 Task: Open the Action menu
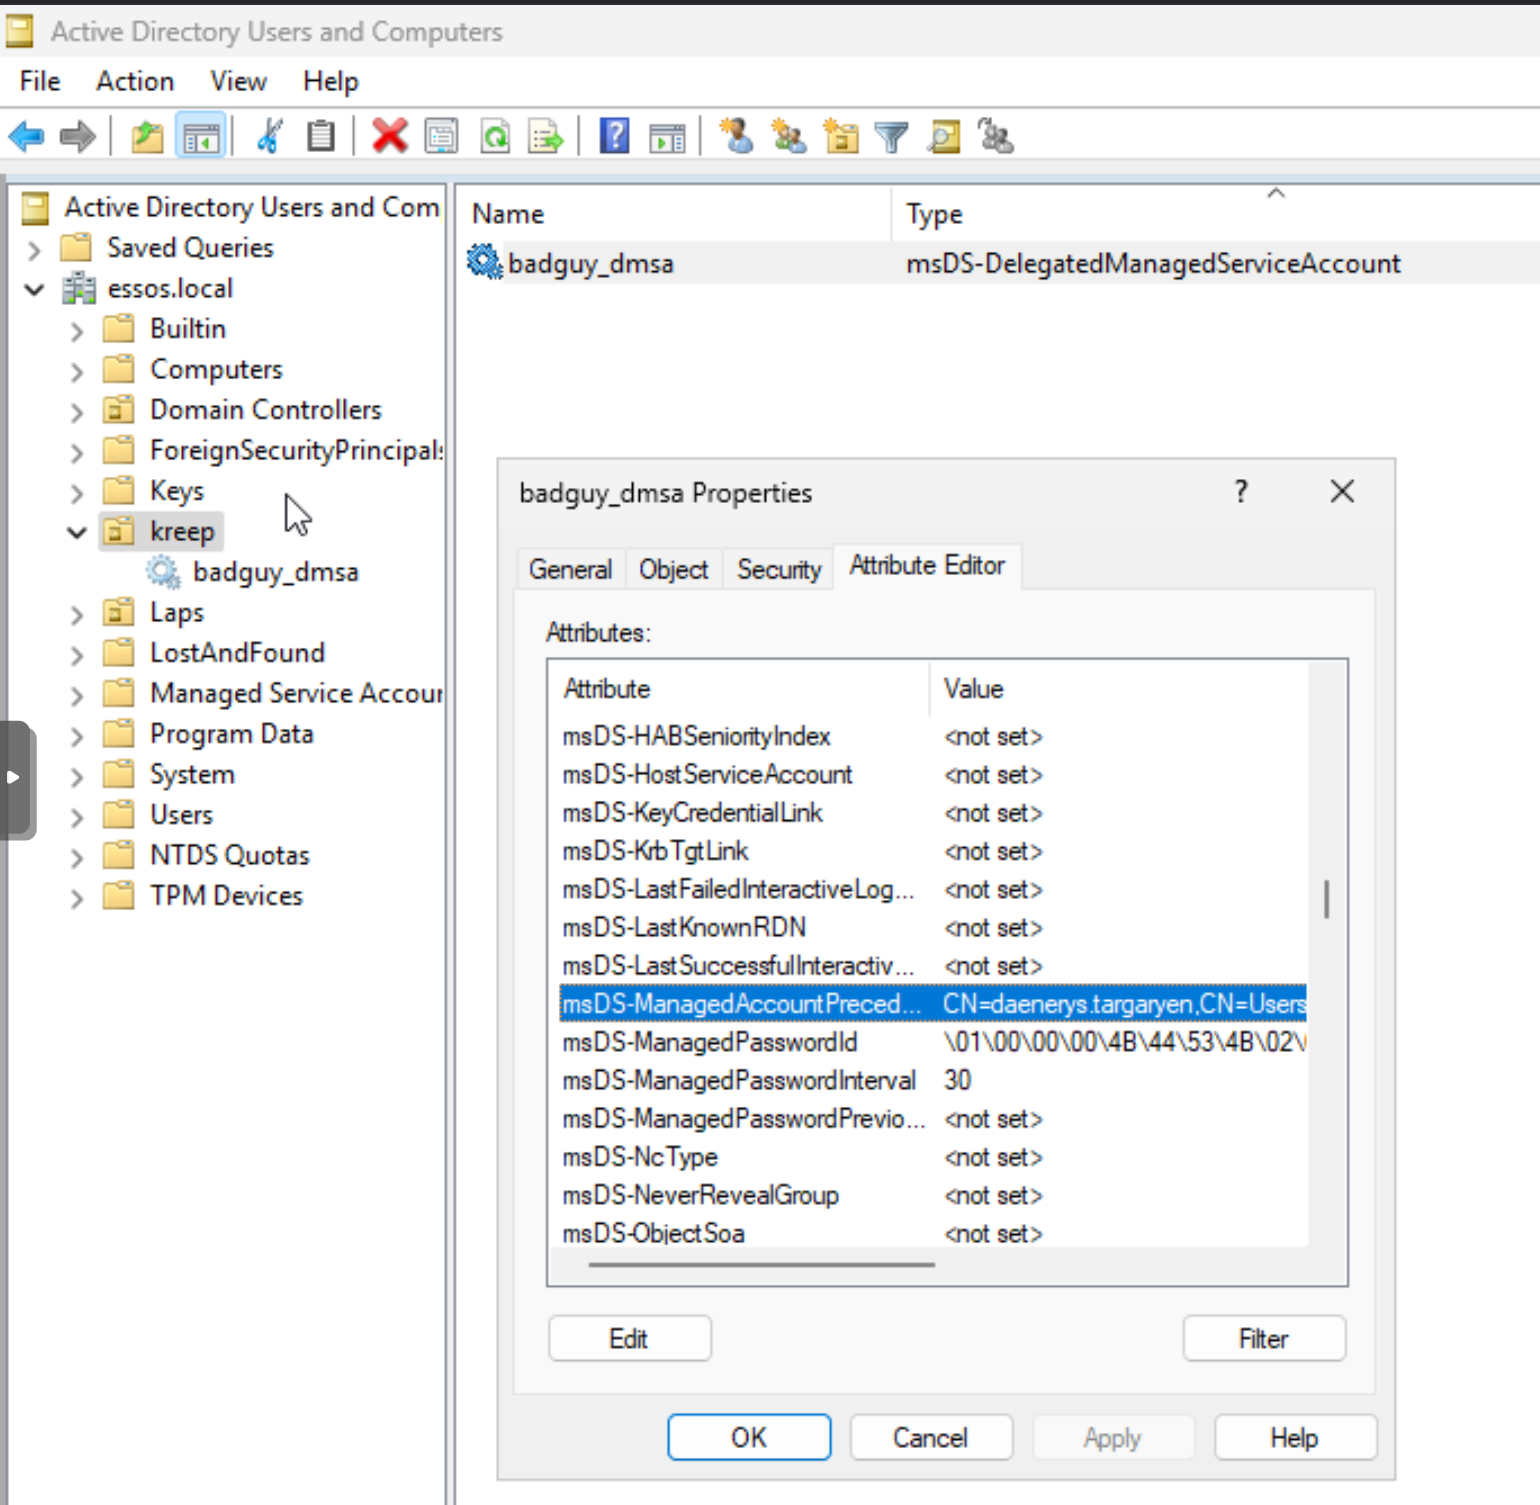point(135,81)
